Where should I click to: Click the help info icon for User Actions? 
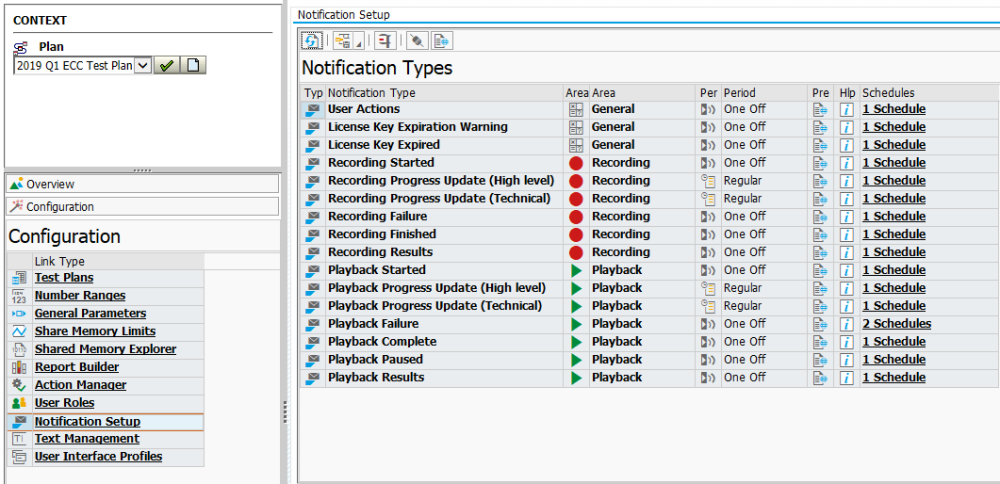point(846,110)
